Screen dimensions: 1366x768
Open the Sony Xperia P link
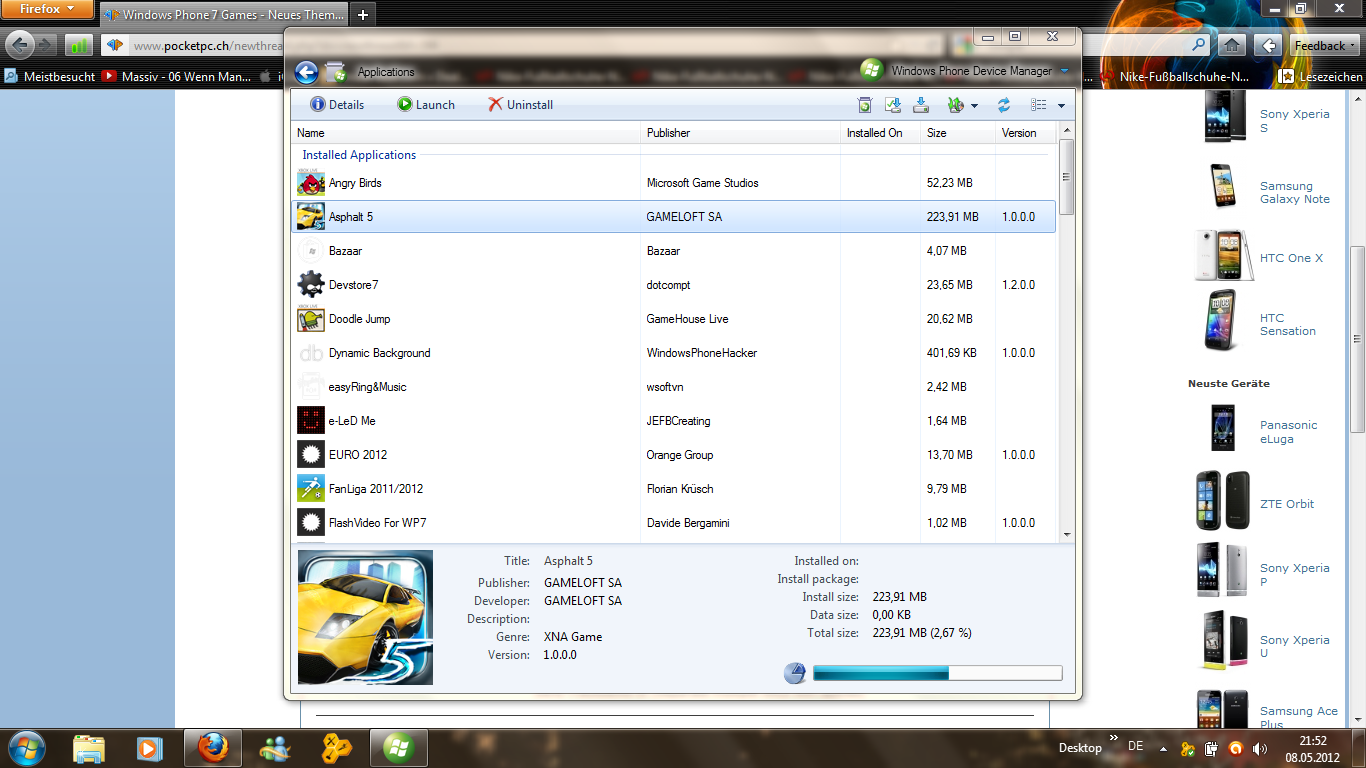1294,575
